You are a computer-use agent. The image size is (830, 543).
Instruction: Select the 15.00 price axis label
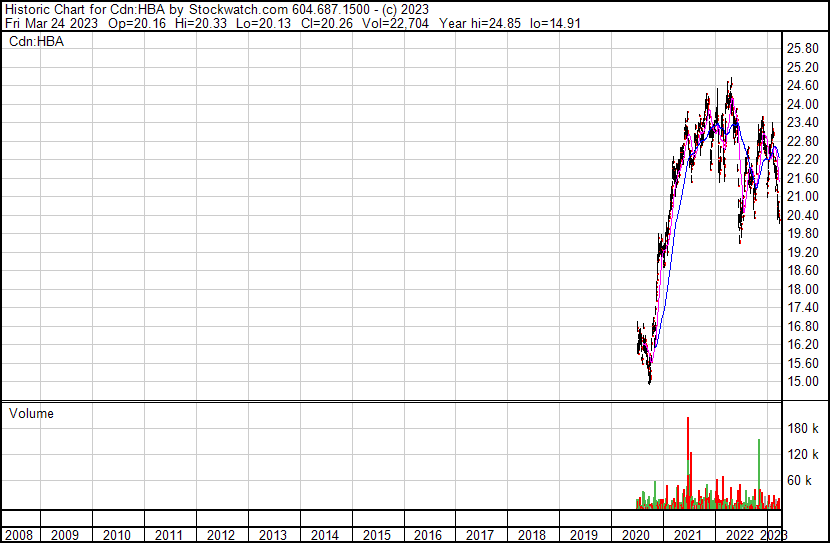(x=803, y=381)
